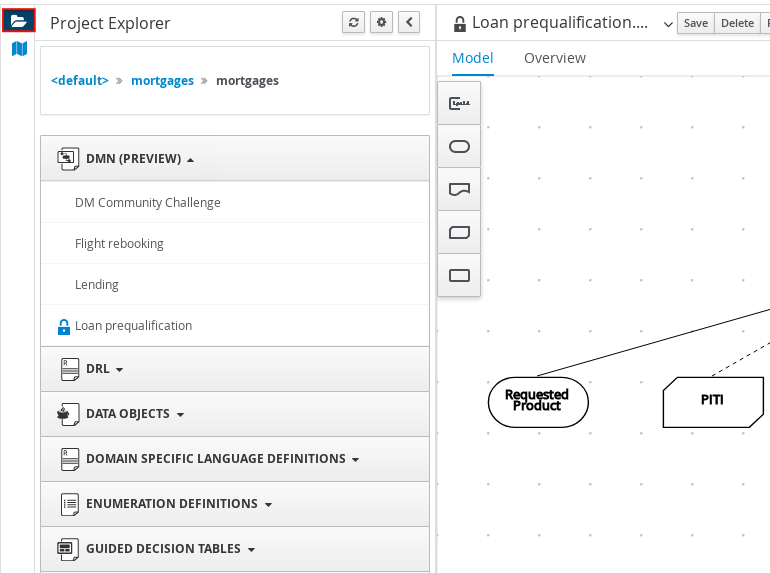Switch to the Overview tab

(x=555, y=58)
